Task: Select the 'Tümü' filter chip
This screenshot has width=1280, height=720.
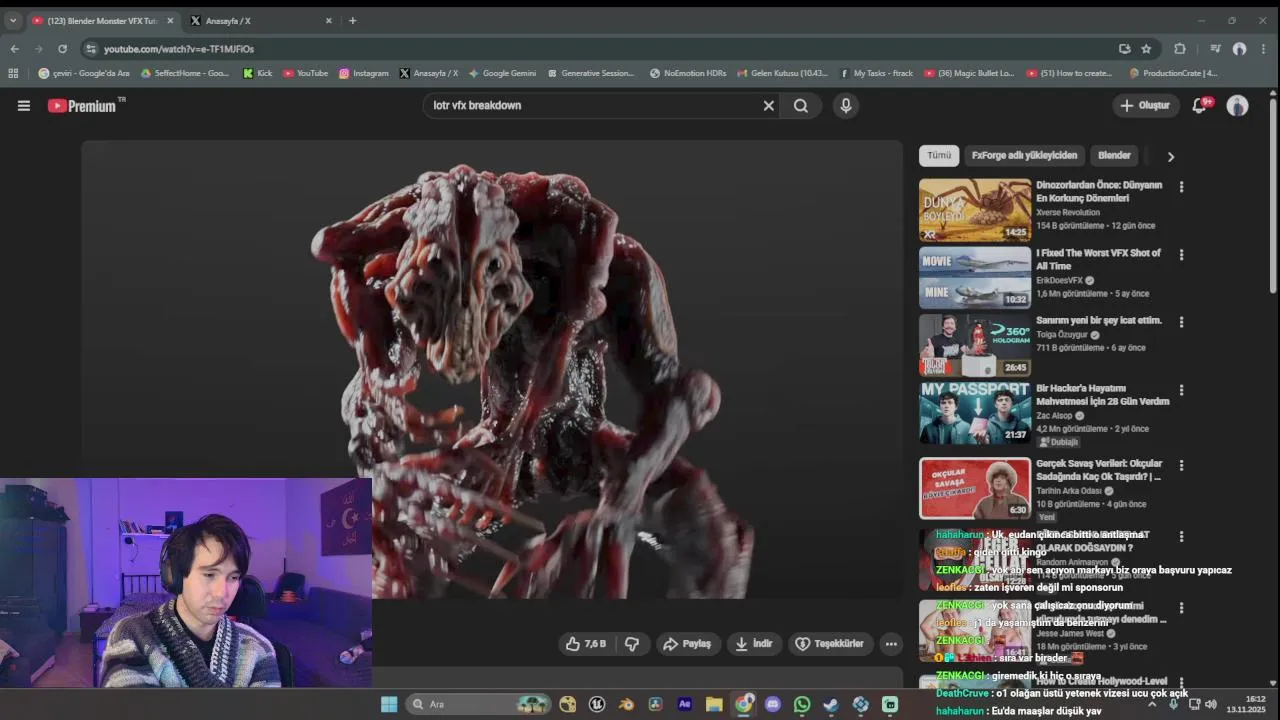Action: point(939,156)
